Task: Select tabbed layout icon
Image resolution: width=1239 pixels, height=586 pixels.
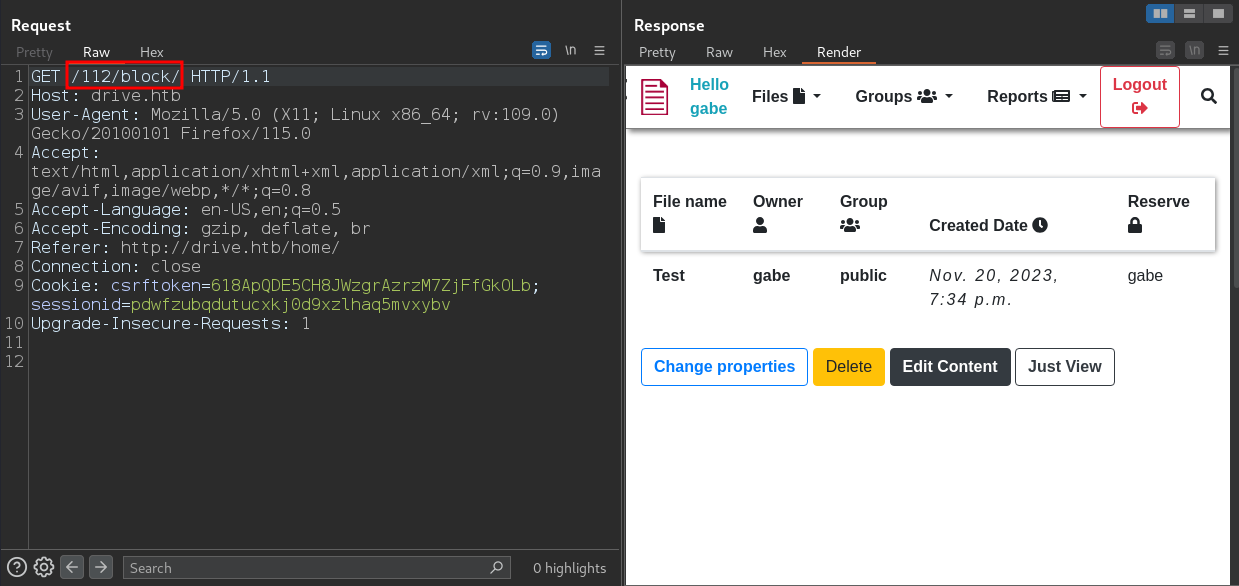Action: [x=1217, y=13]
